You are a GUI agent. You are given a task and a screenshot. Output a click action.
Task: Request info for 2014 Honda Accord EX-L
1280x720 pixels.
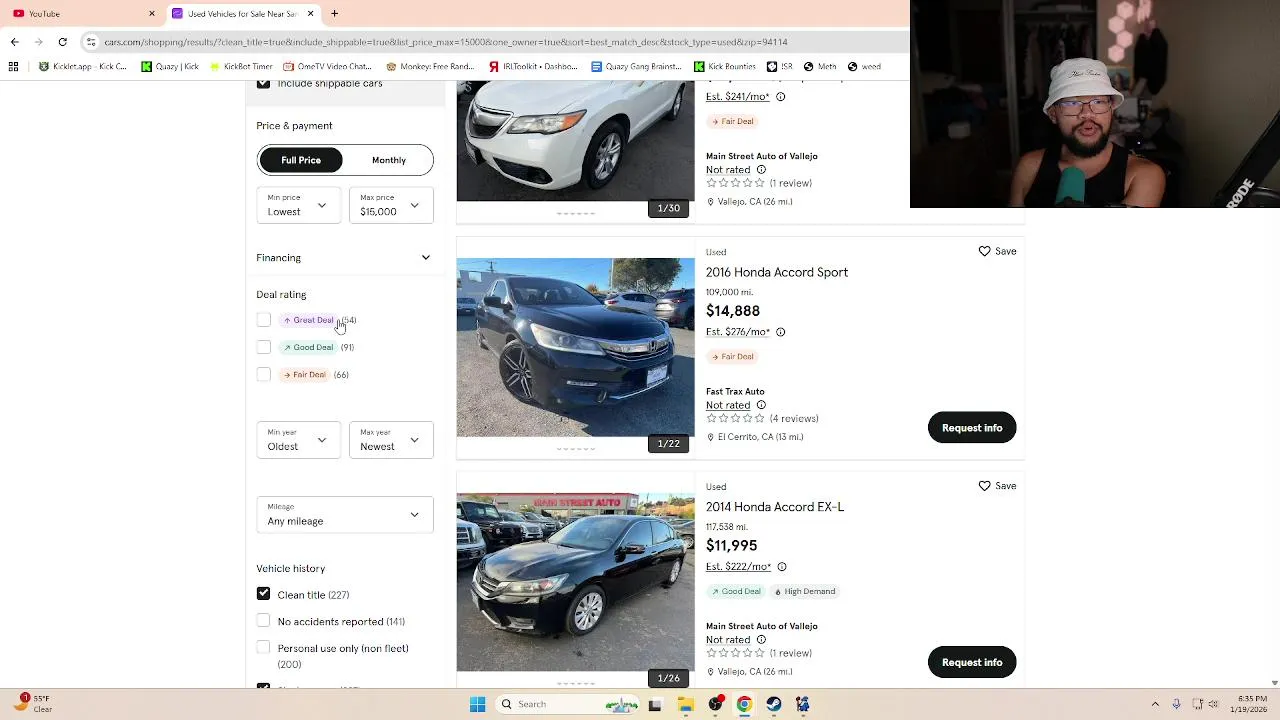point(972,662)
